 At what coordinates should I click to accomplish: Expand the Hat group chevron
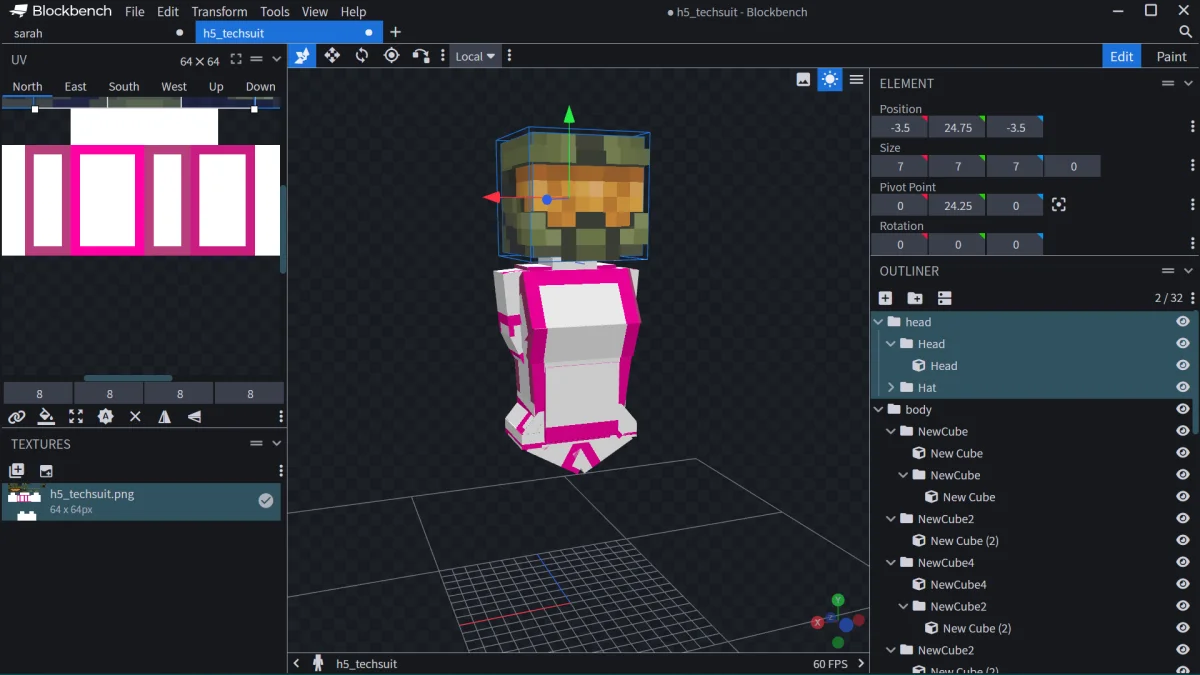tap(891, 388)
